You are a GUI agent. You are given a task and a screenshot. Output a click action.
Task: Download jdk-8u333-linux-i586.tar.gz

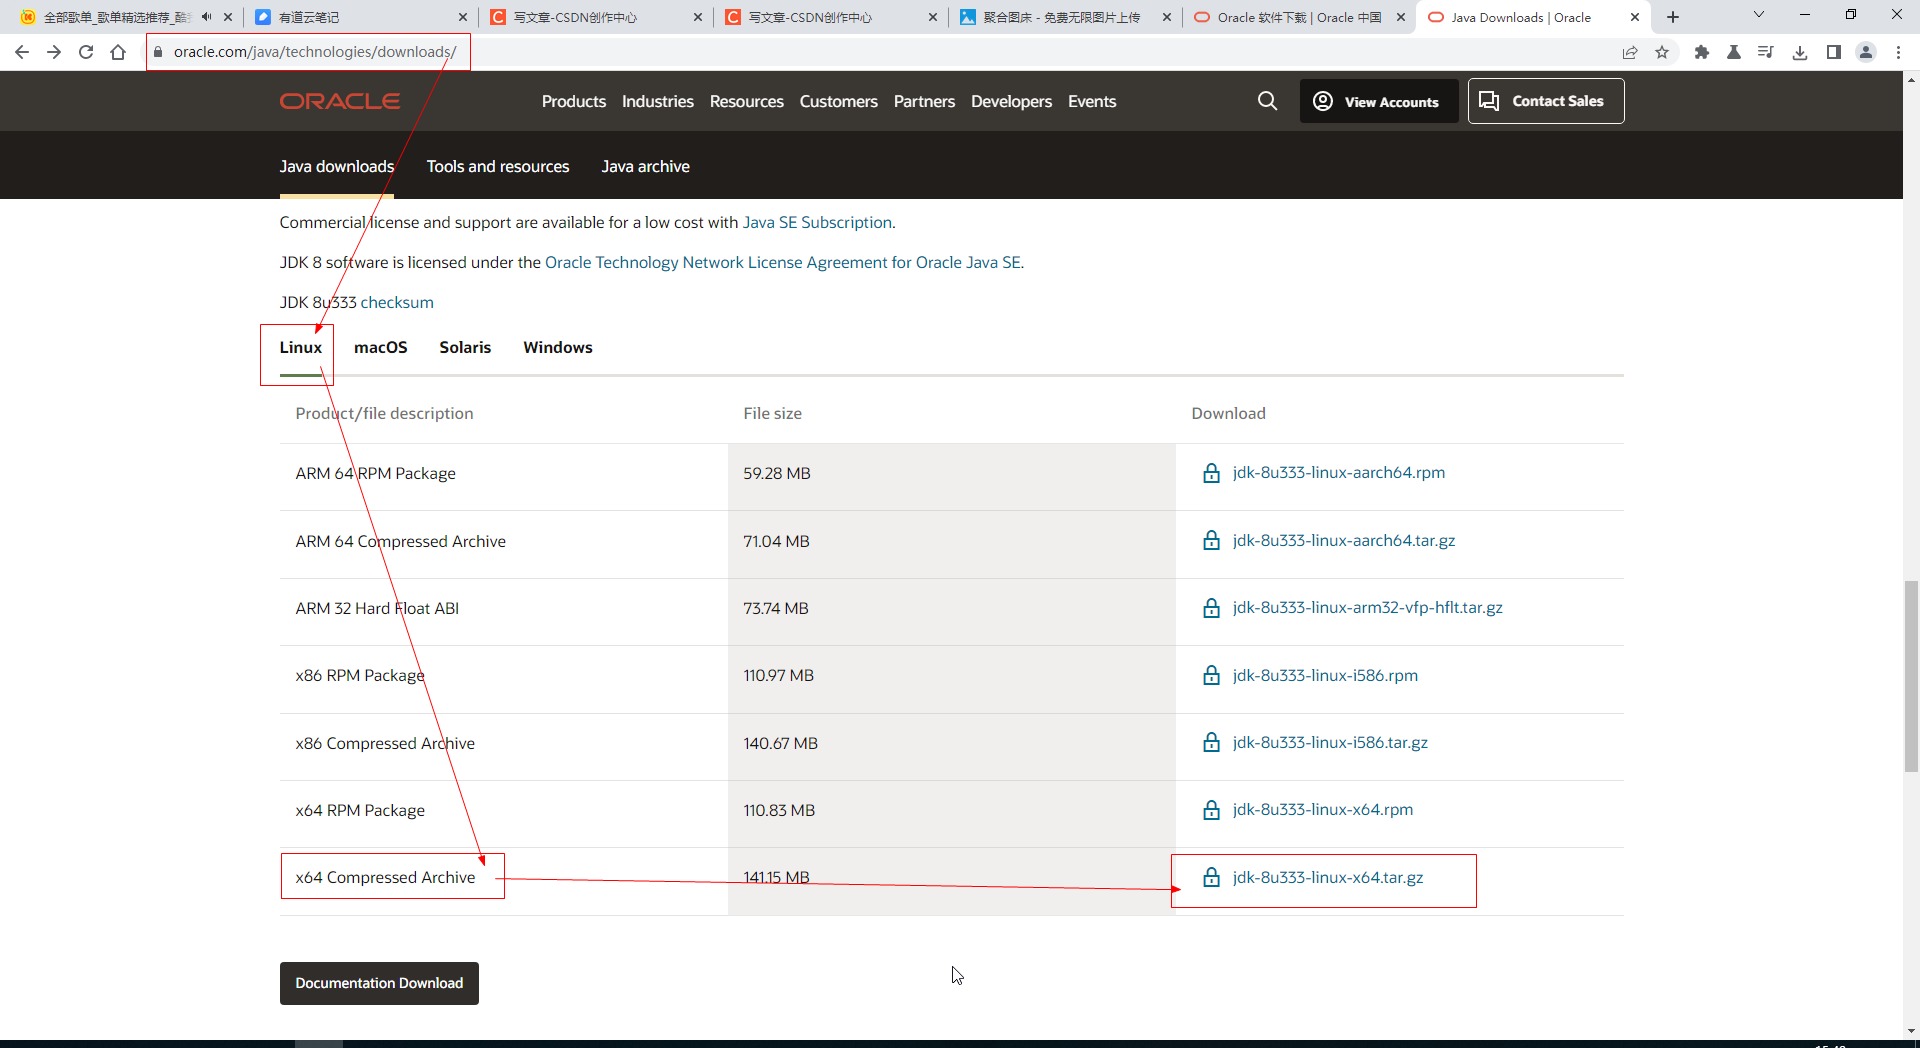(1330, 742)
